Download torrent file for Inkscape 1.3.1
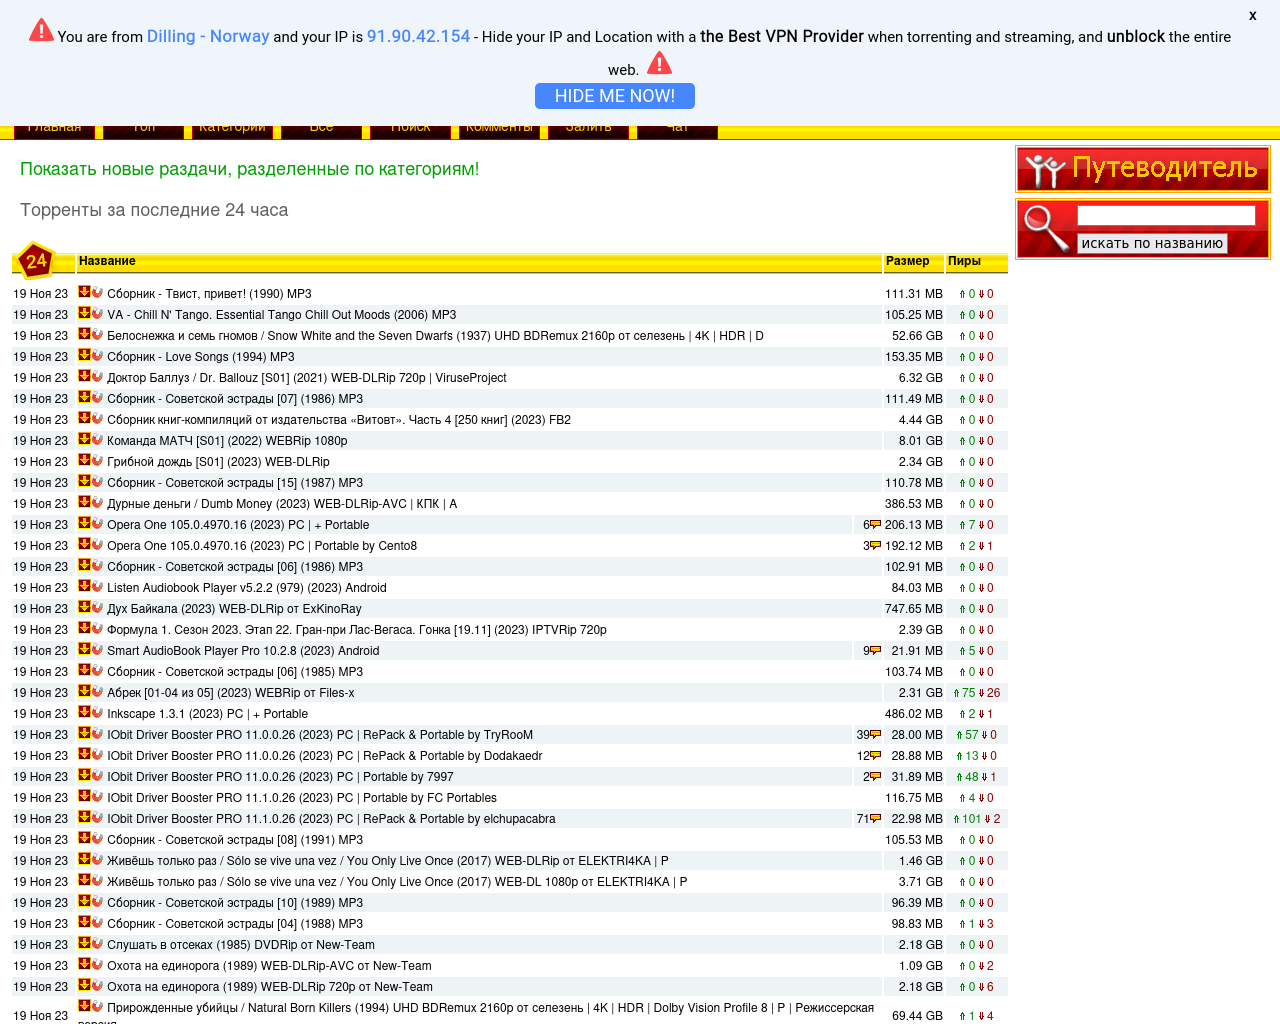1280x1024 pixels. tap(84, 713)
